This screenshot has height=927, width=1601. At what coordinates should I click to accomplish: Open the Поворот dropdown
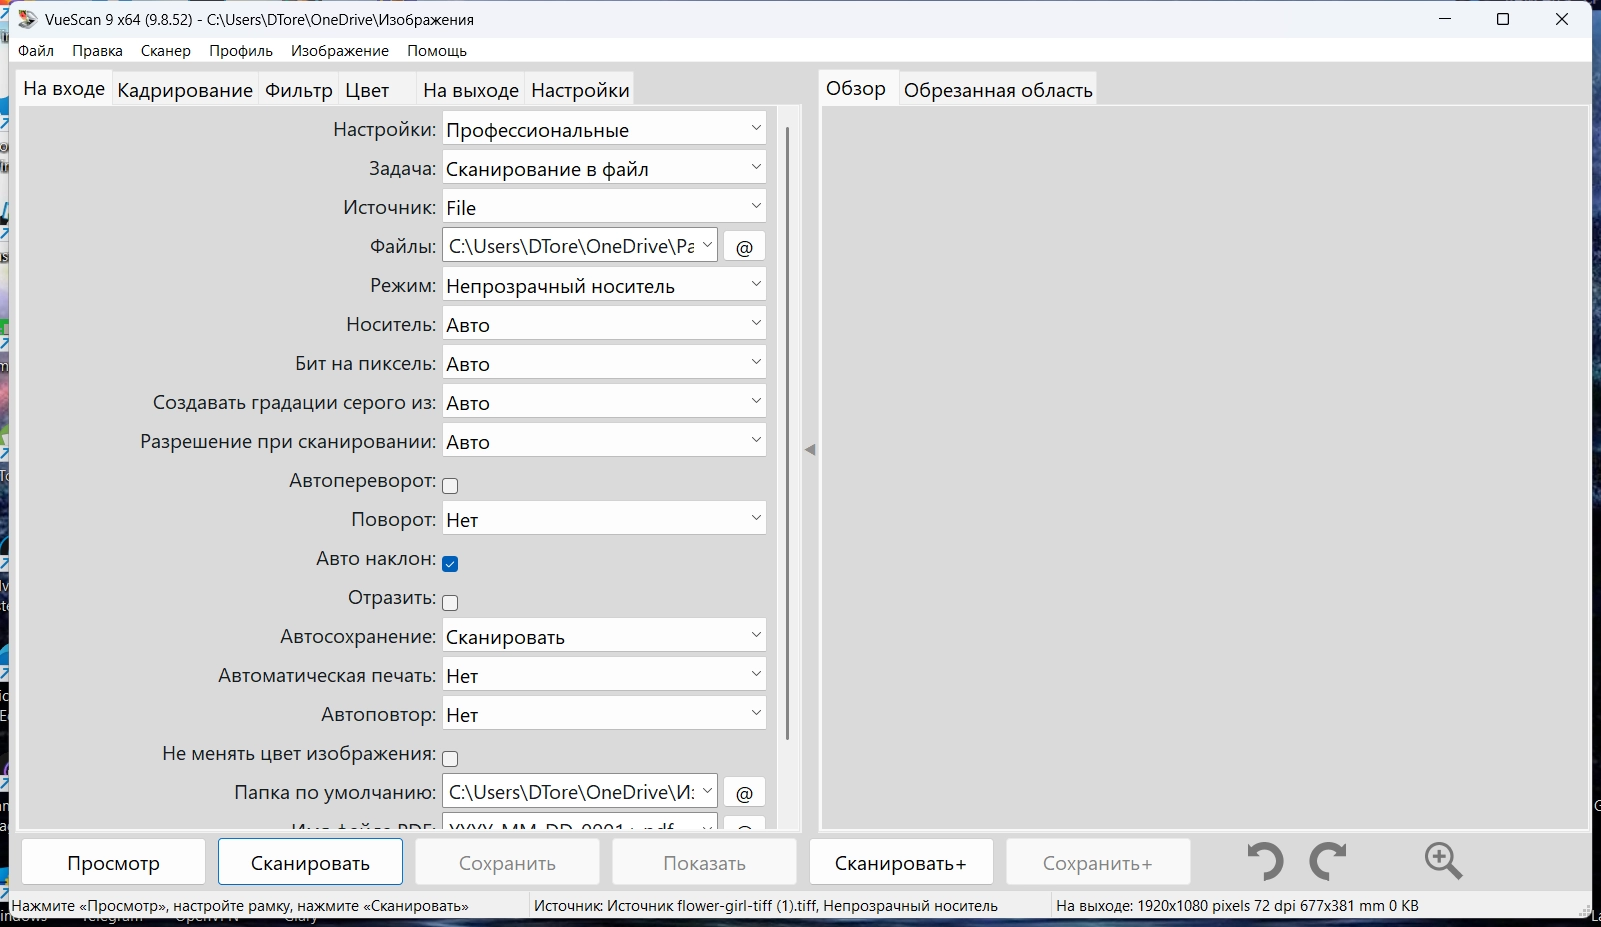(604, 520)
